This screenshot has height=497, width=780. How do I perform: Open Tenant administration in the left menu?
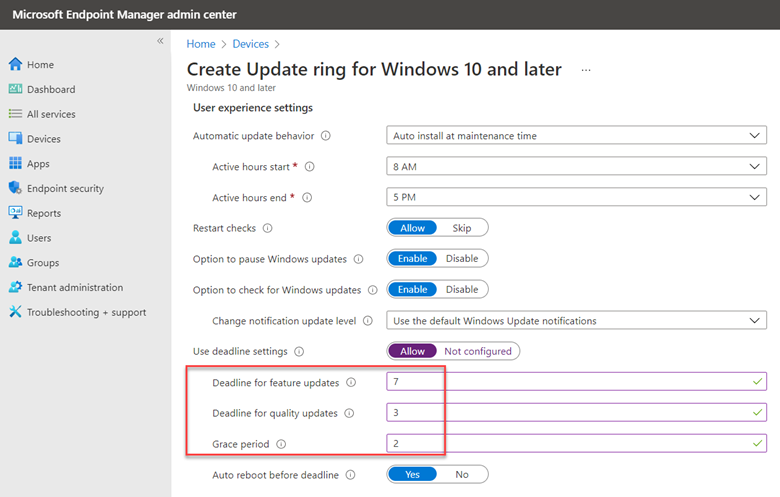[75, 288]
